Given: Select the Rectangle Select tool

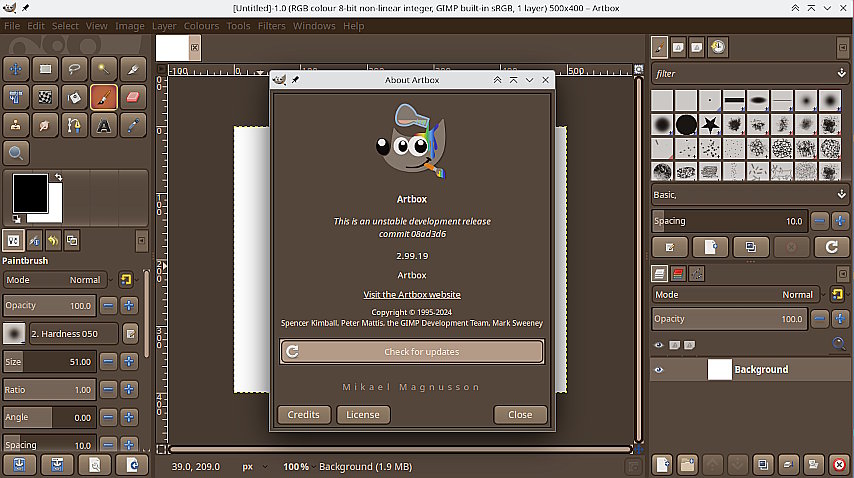Looking at the screenshot, I should click(x=45, y=69).
